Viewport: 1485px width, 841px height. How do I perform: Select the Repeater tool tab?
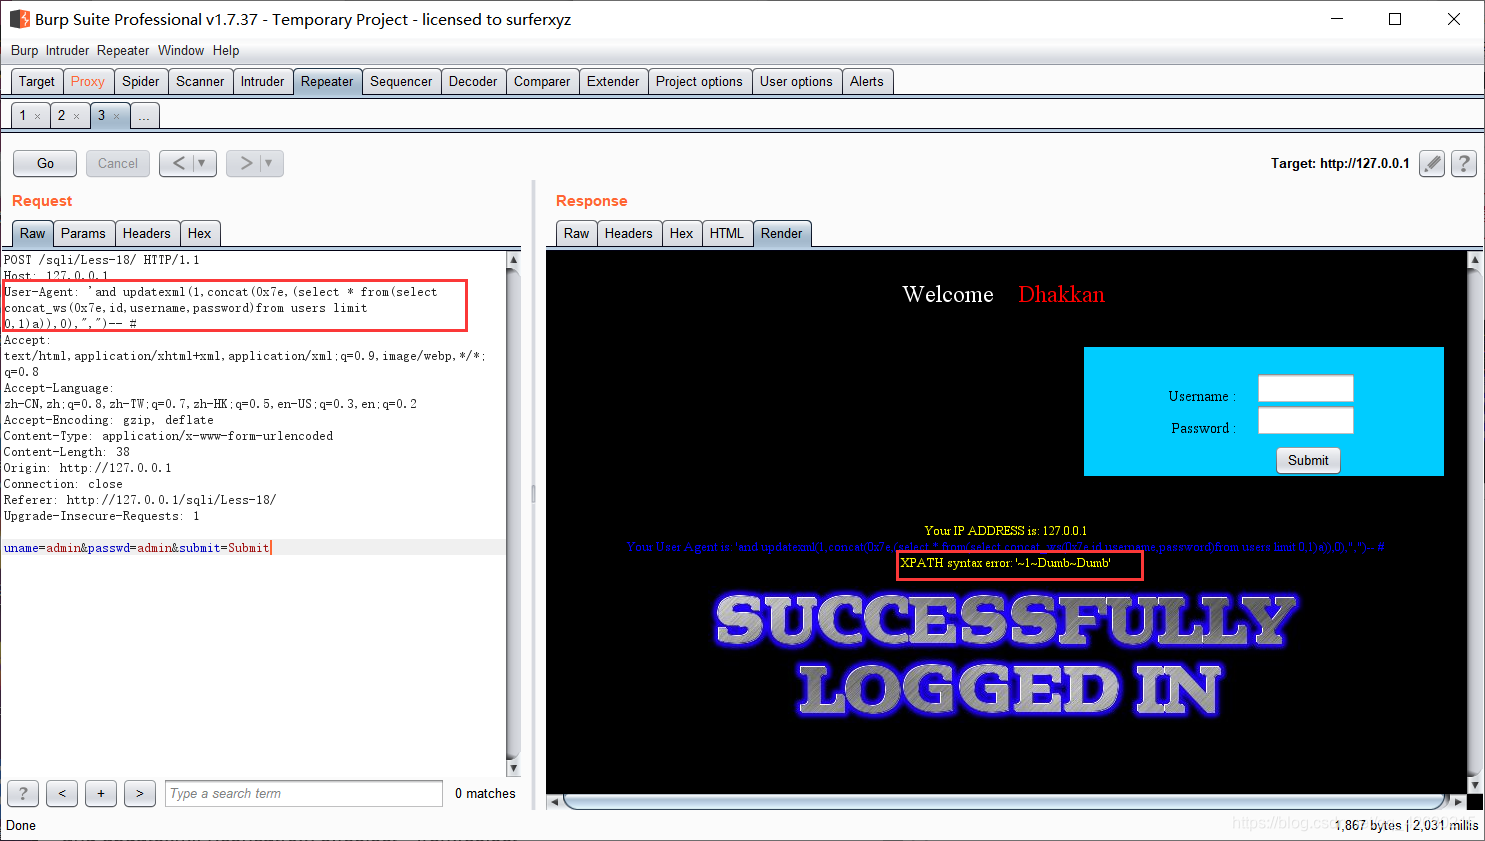pos(327,81)
